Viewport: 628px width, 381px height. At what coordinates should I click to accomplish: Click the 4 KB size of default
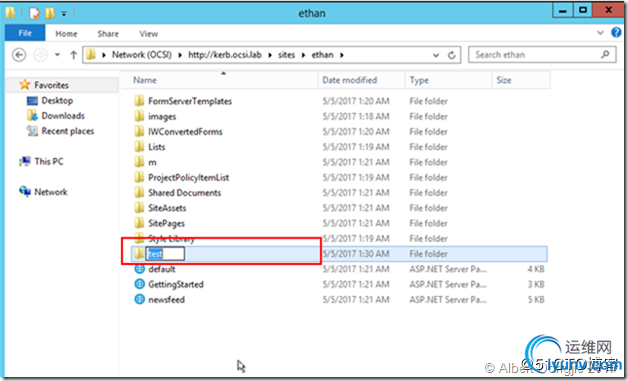click(536, 269)
